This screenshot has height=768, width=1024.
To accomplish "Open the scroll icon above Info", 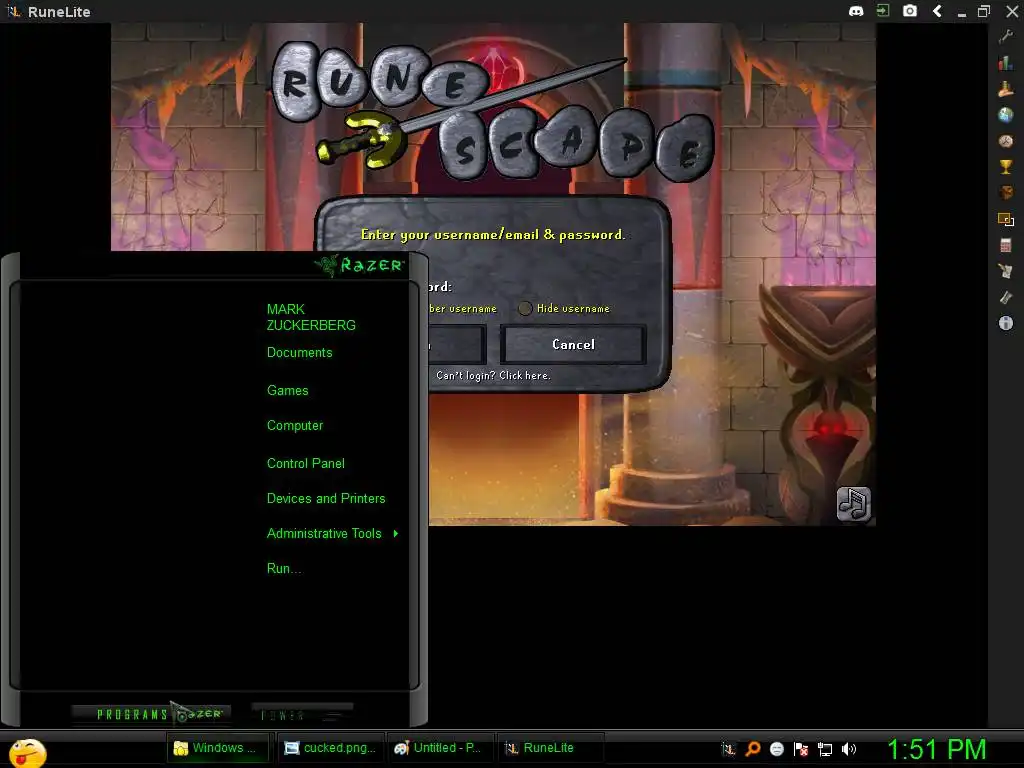I will tap(1006, 297).
